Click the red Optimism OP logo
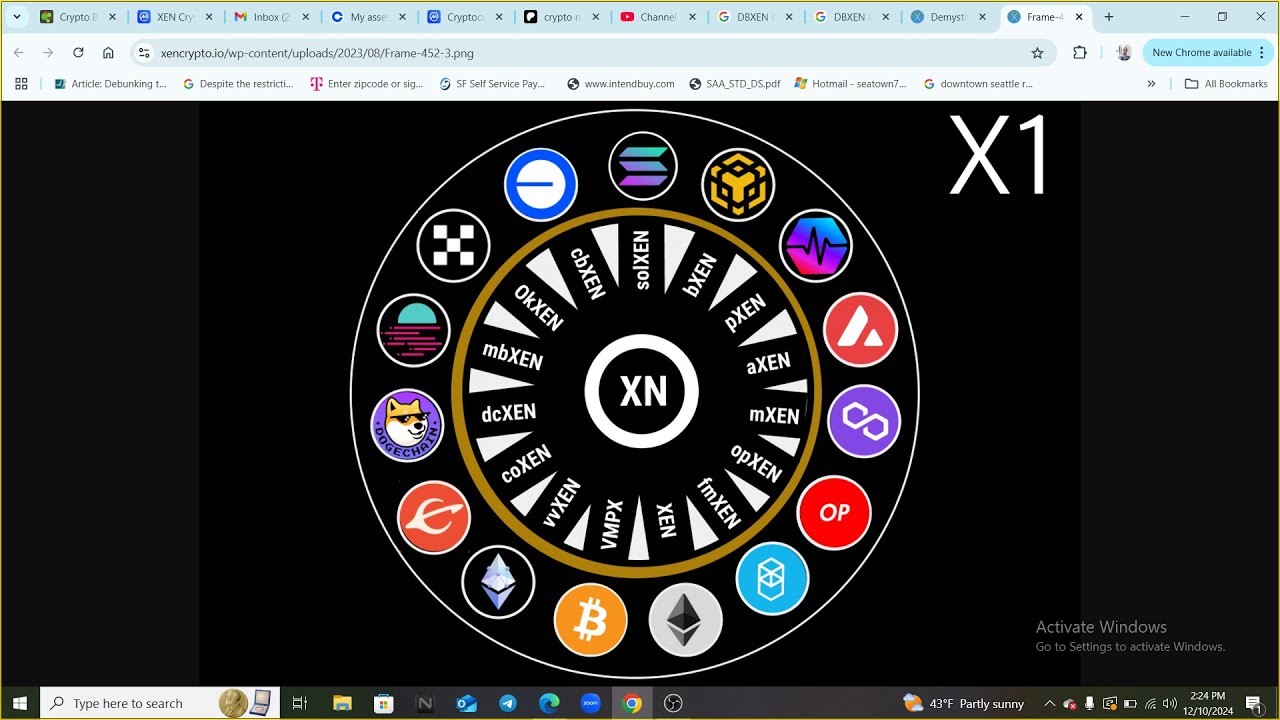1280x720 pixels. 834,513
